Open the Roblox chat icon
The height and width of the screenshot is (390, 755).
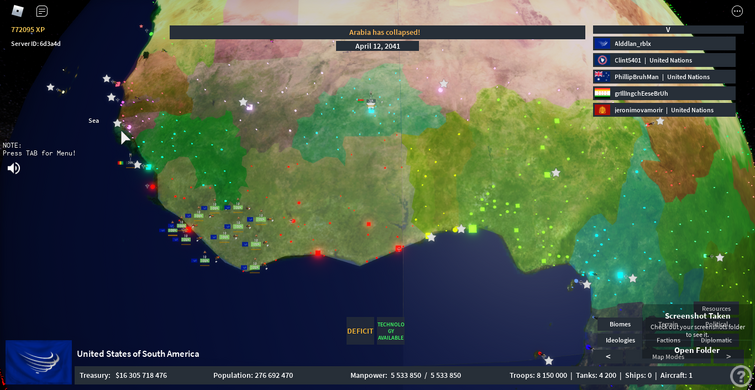42,11
